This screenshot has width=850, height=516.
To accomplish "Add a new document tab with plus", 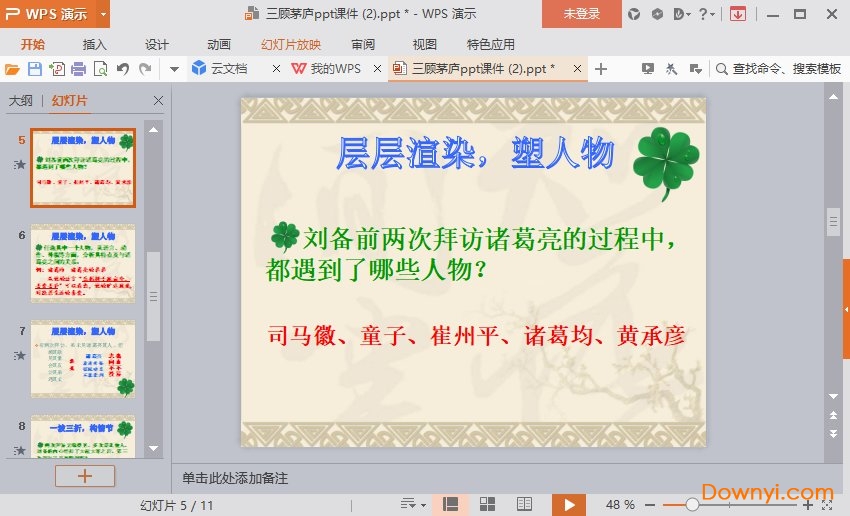I will coord(601,69).
